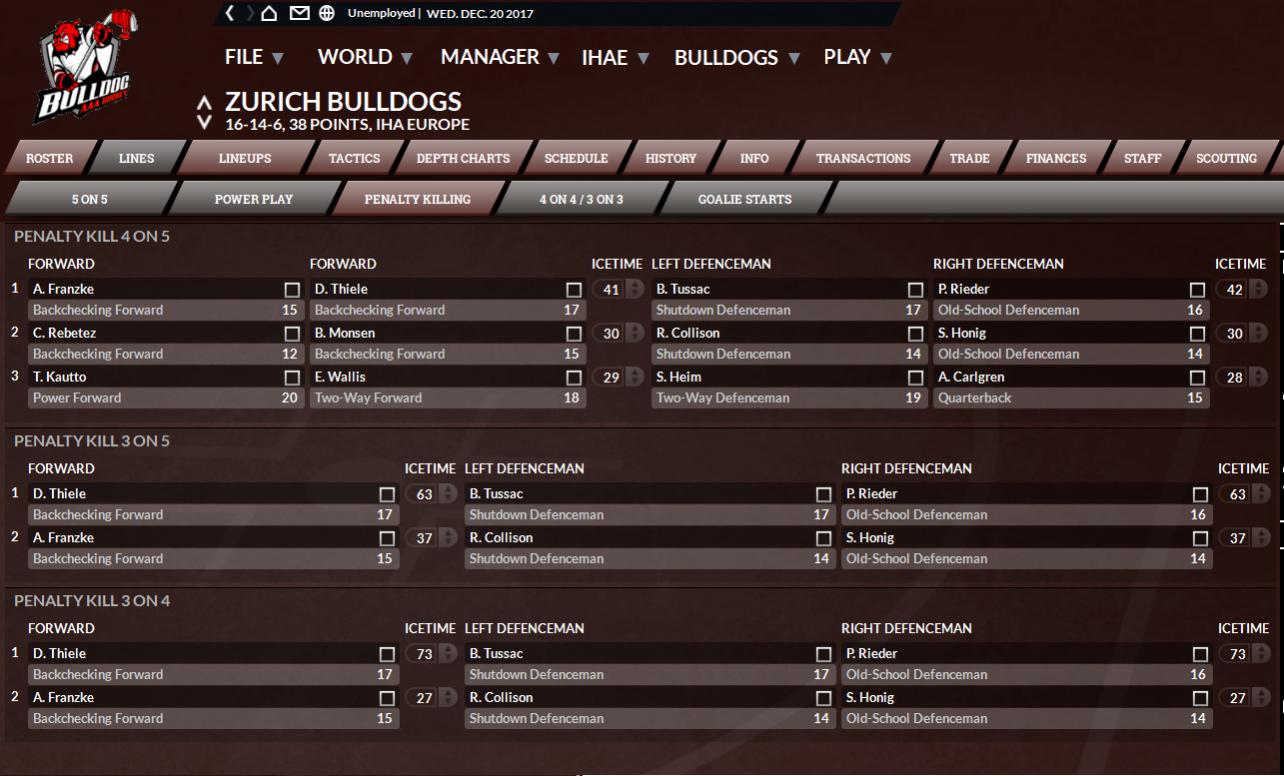Open the PLAY menu

coord(858,57)
